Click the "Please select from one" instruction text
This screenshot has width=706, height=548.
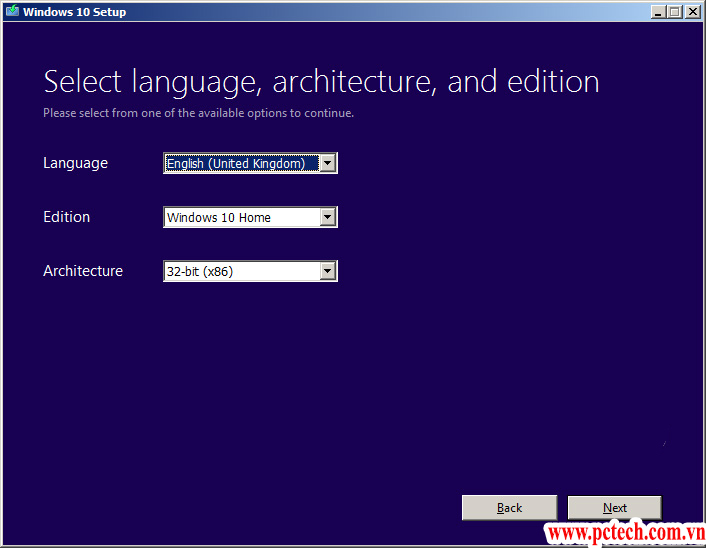click(198, 113)
